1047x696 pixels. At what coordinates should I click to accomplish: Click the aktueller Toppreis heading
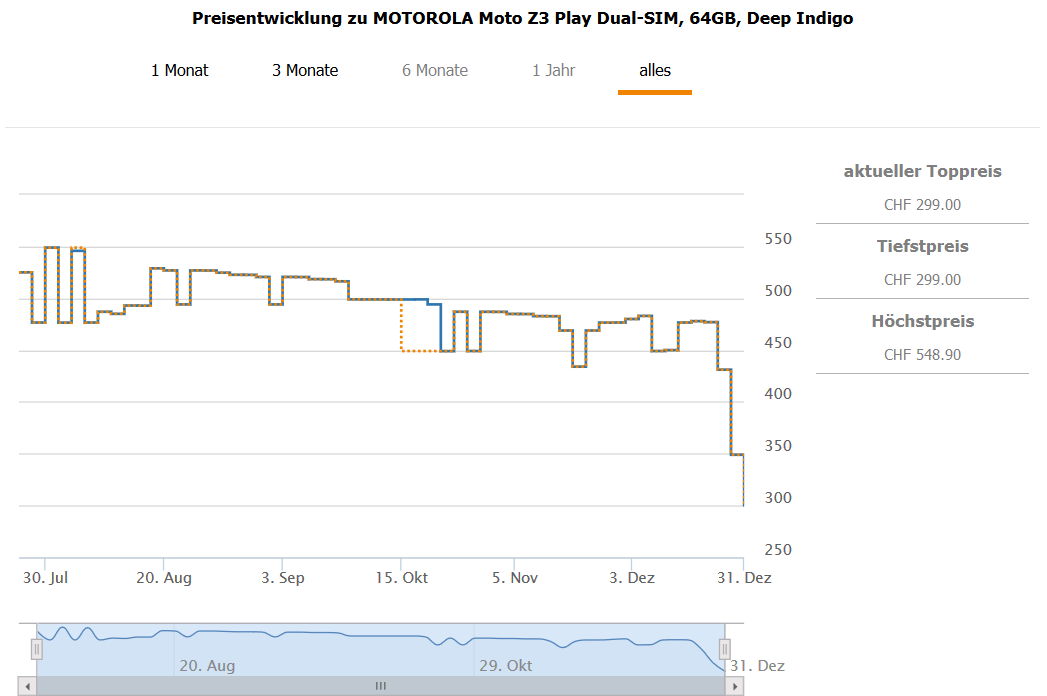coord(922,172)
